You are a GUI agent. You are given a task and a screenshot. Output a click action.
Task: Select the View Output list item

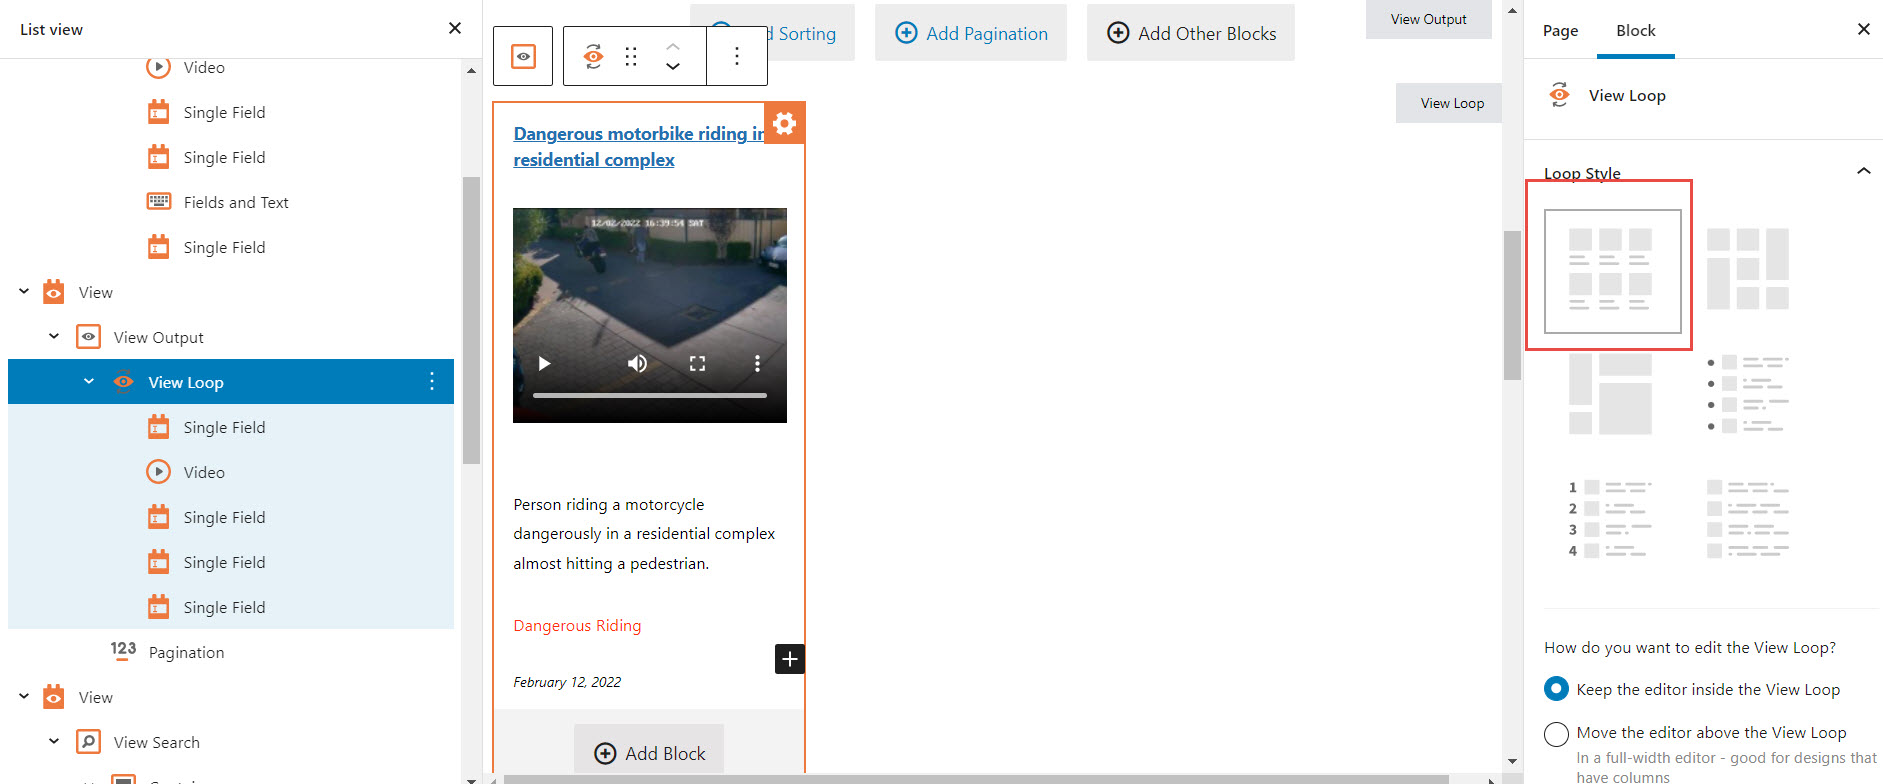(x=231, y=337)
